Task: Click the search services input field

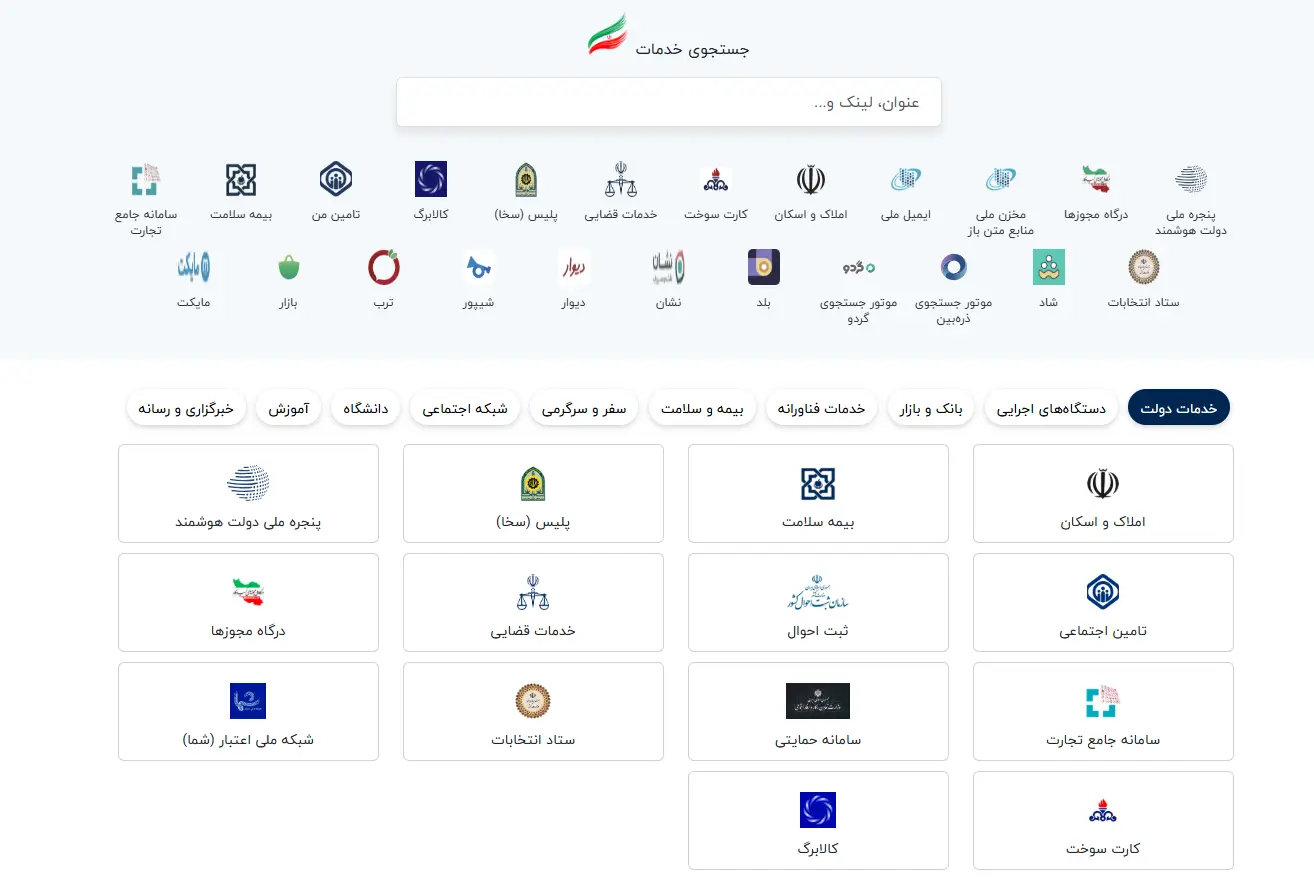Action: [668, 103]
